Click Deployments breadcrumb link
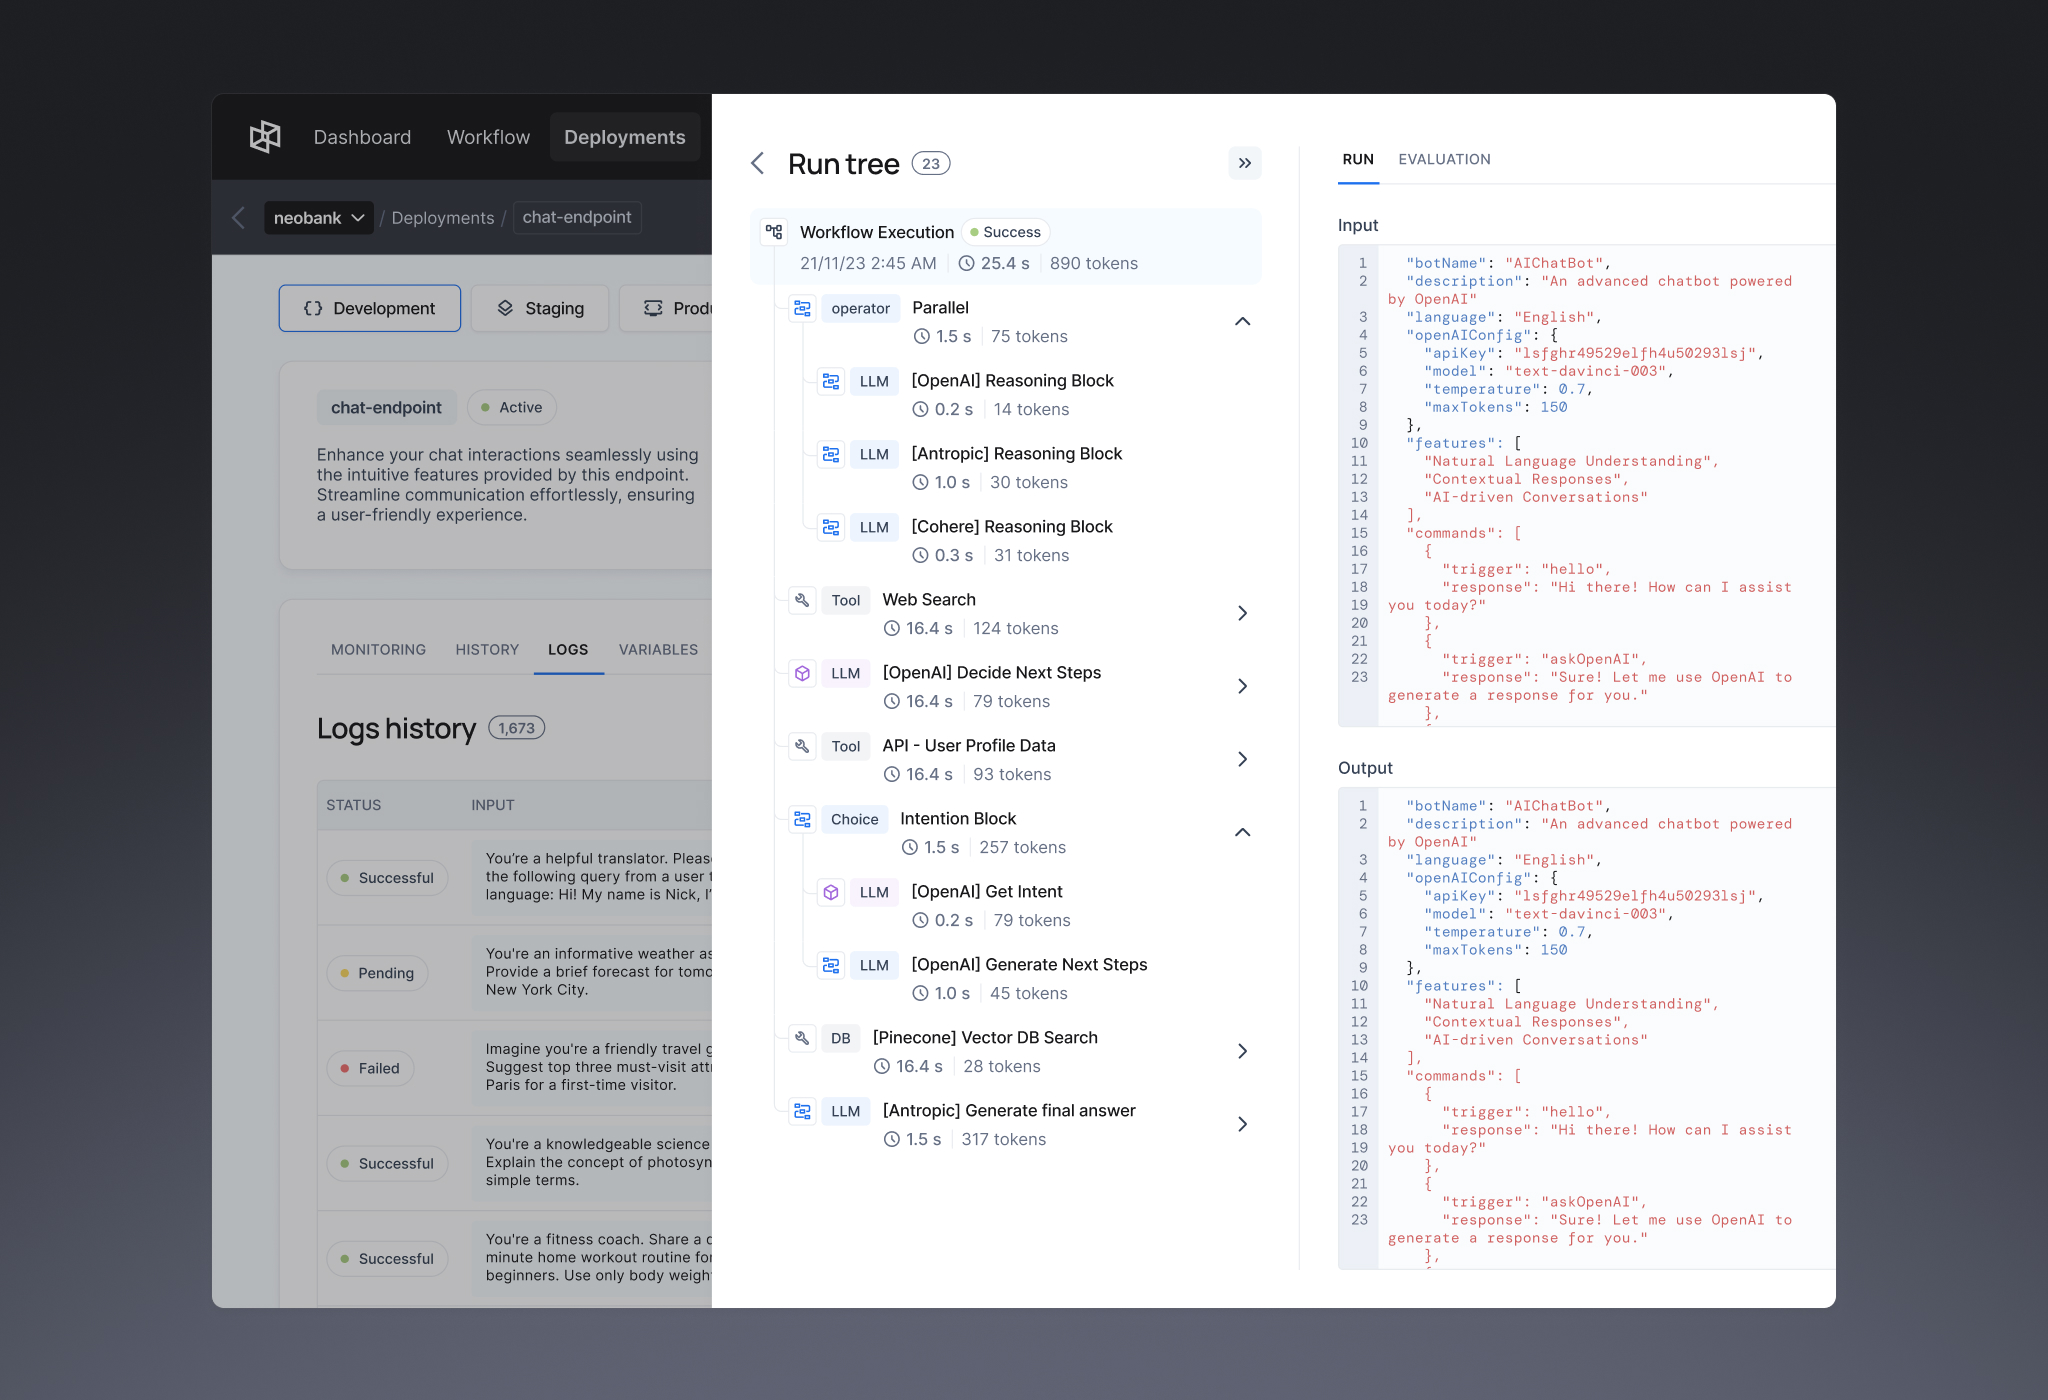The width and height of the screenshot is (2048, 1400). coord(442,218)
